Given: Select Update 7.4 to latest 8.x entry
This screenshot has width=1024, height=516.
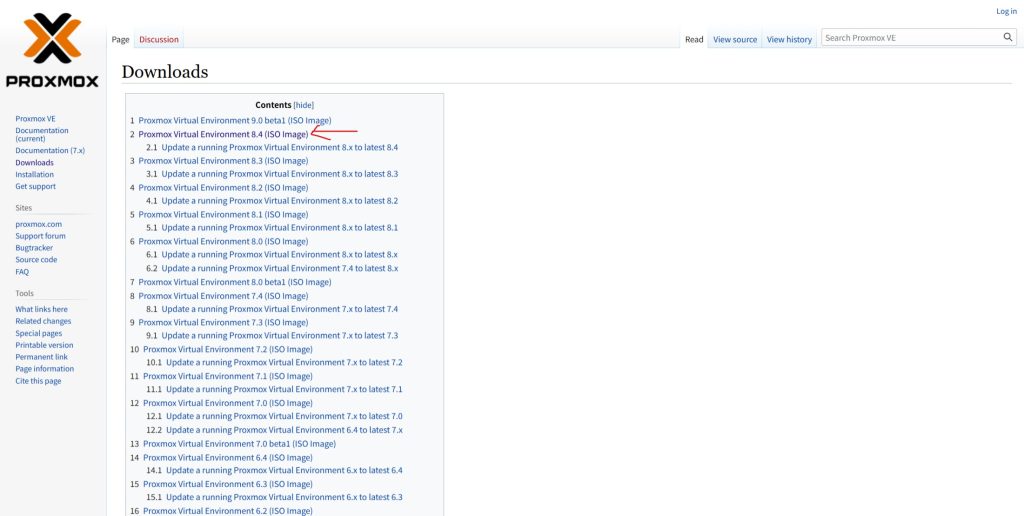Looking at the screenshot, I should [279, 268].
